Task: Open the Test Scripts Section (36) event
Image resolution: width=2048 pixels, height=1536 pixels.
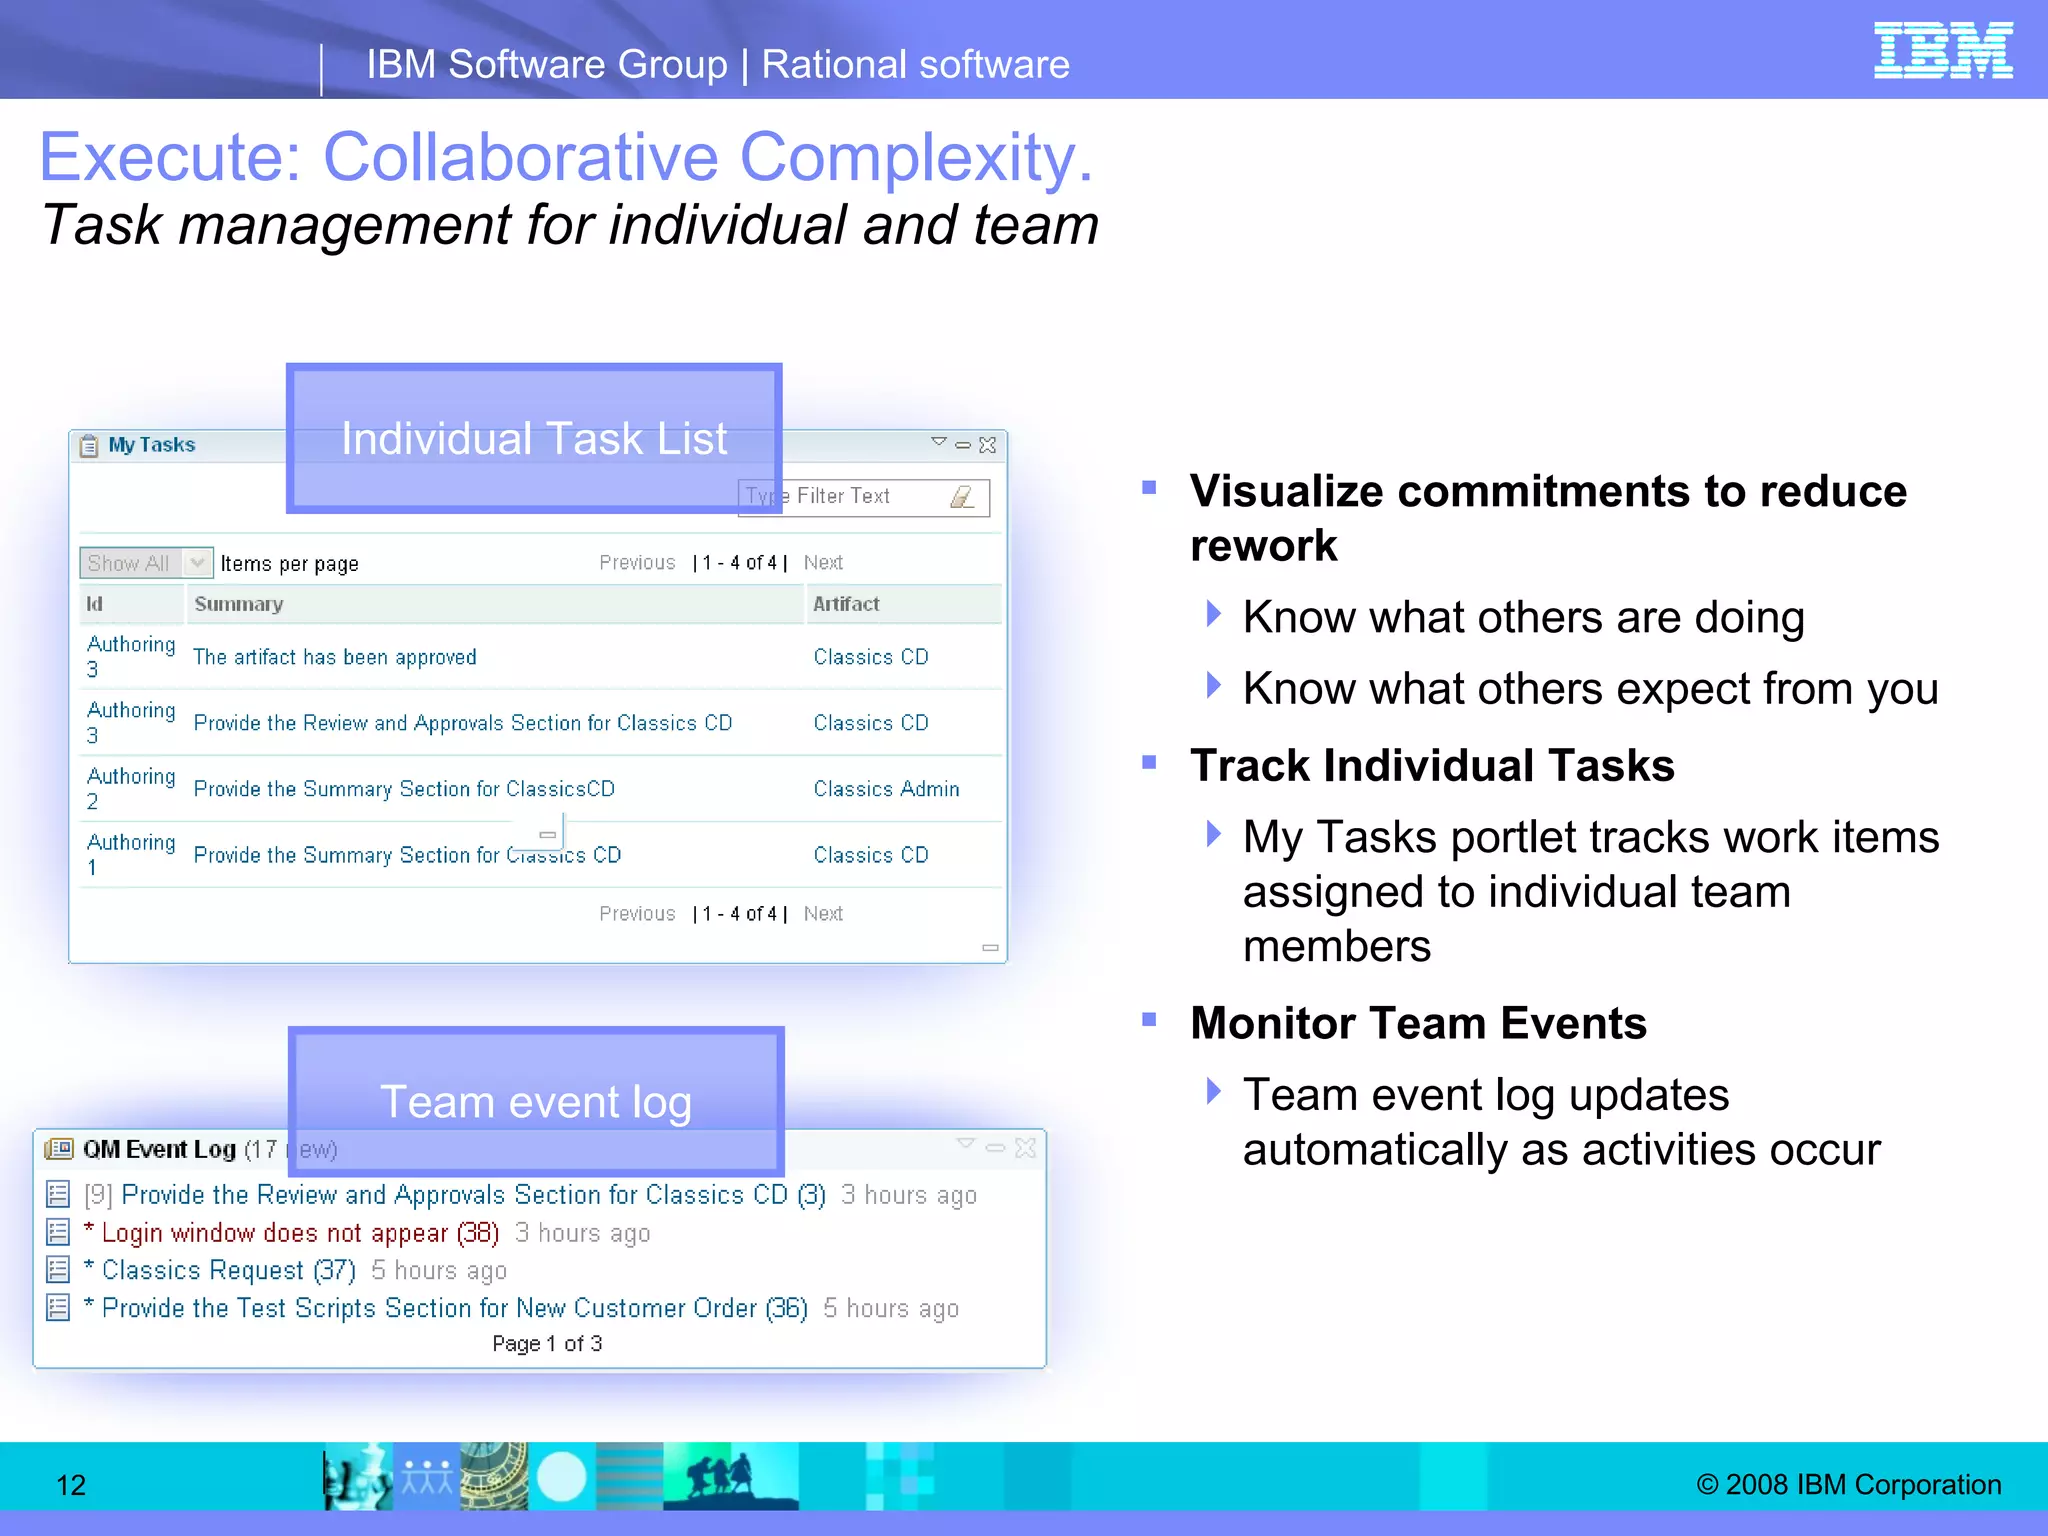Action: click(x=446, y=1308)
